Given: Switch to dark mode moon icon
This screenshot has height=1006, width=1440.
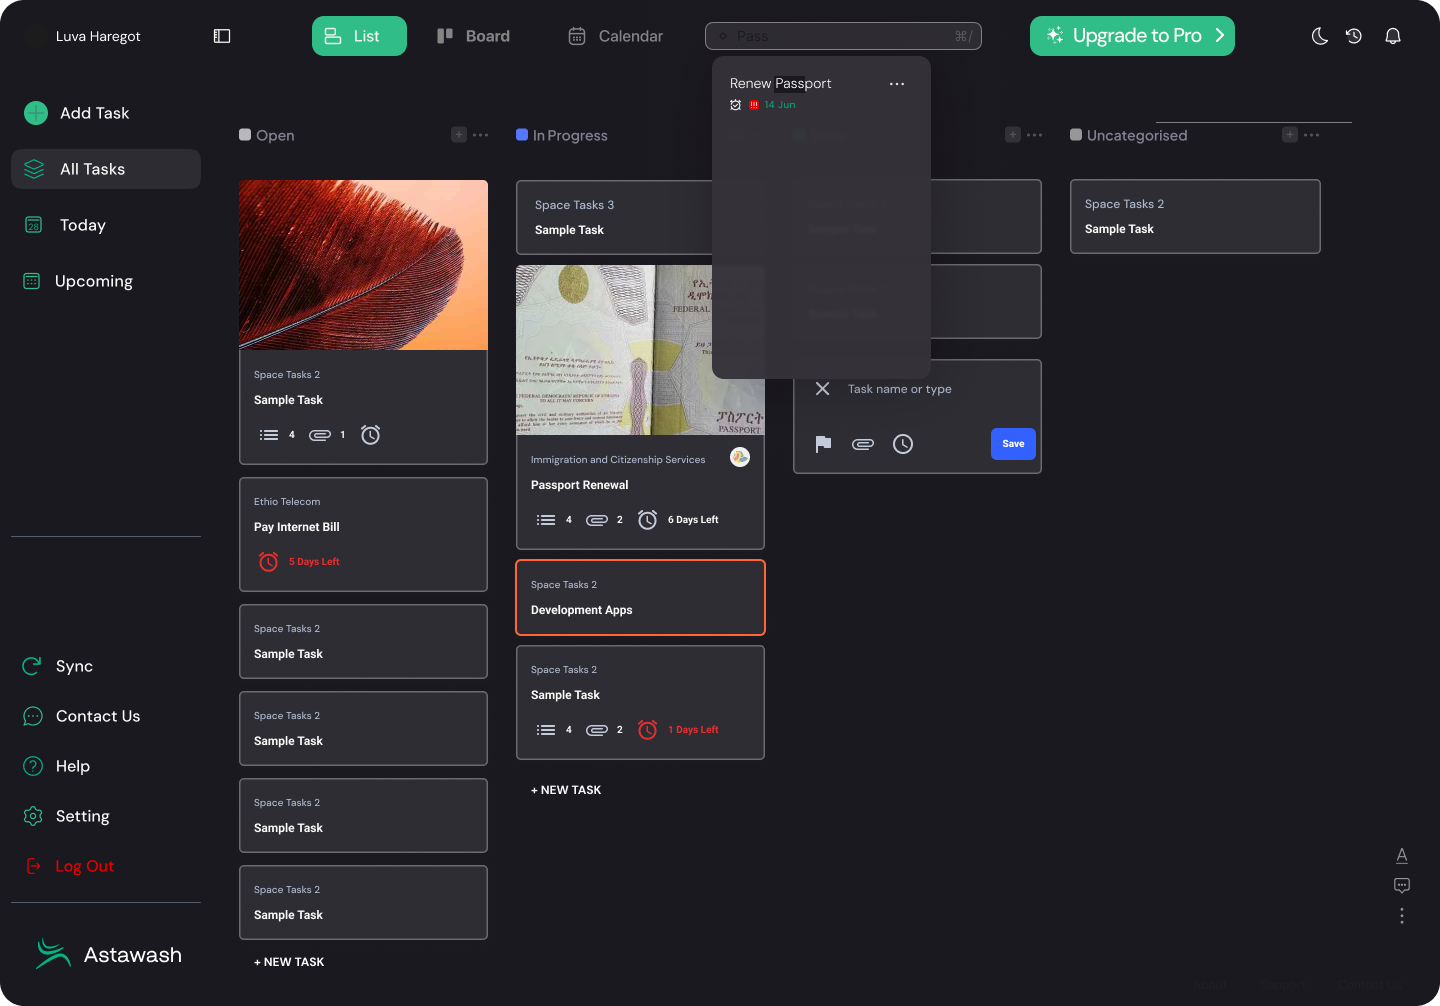Looking at the screenshot, I should [1320, 36].
